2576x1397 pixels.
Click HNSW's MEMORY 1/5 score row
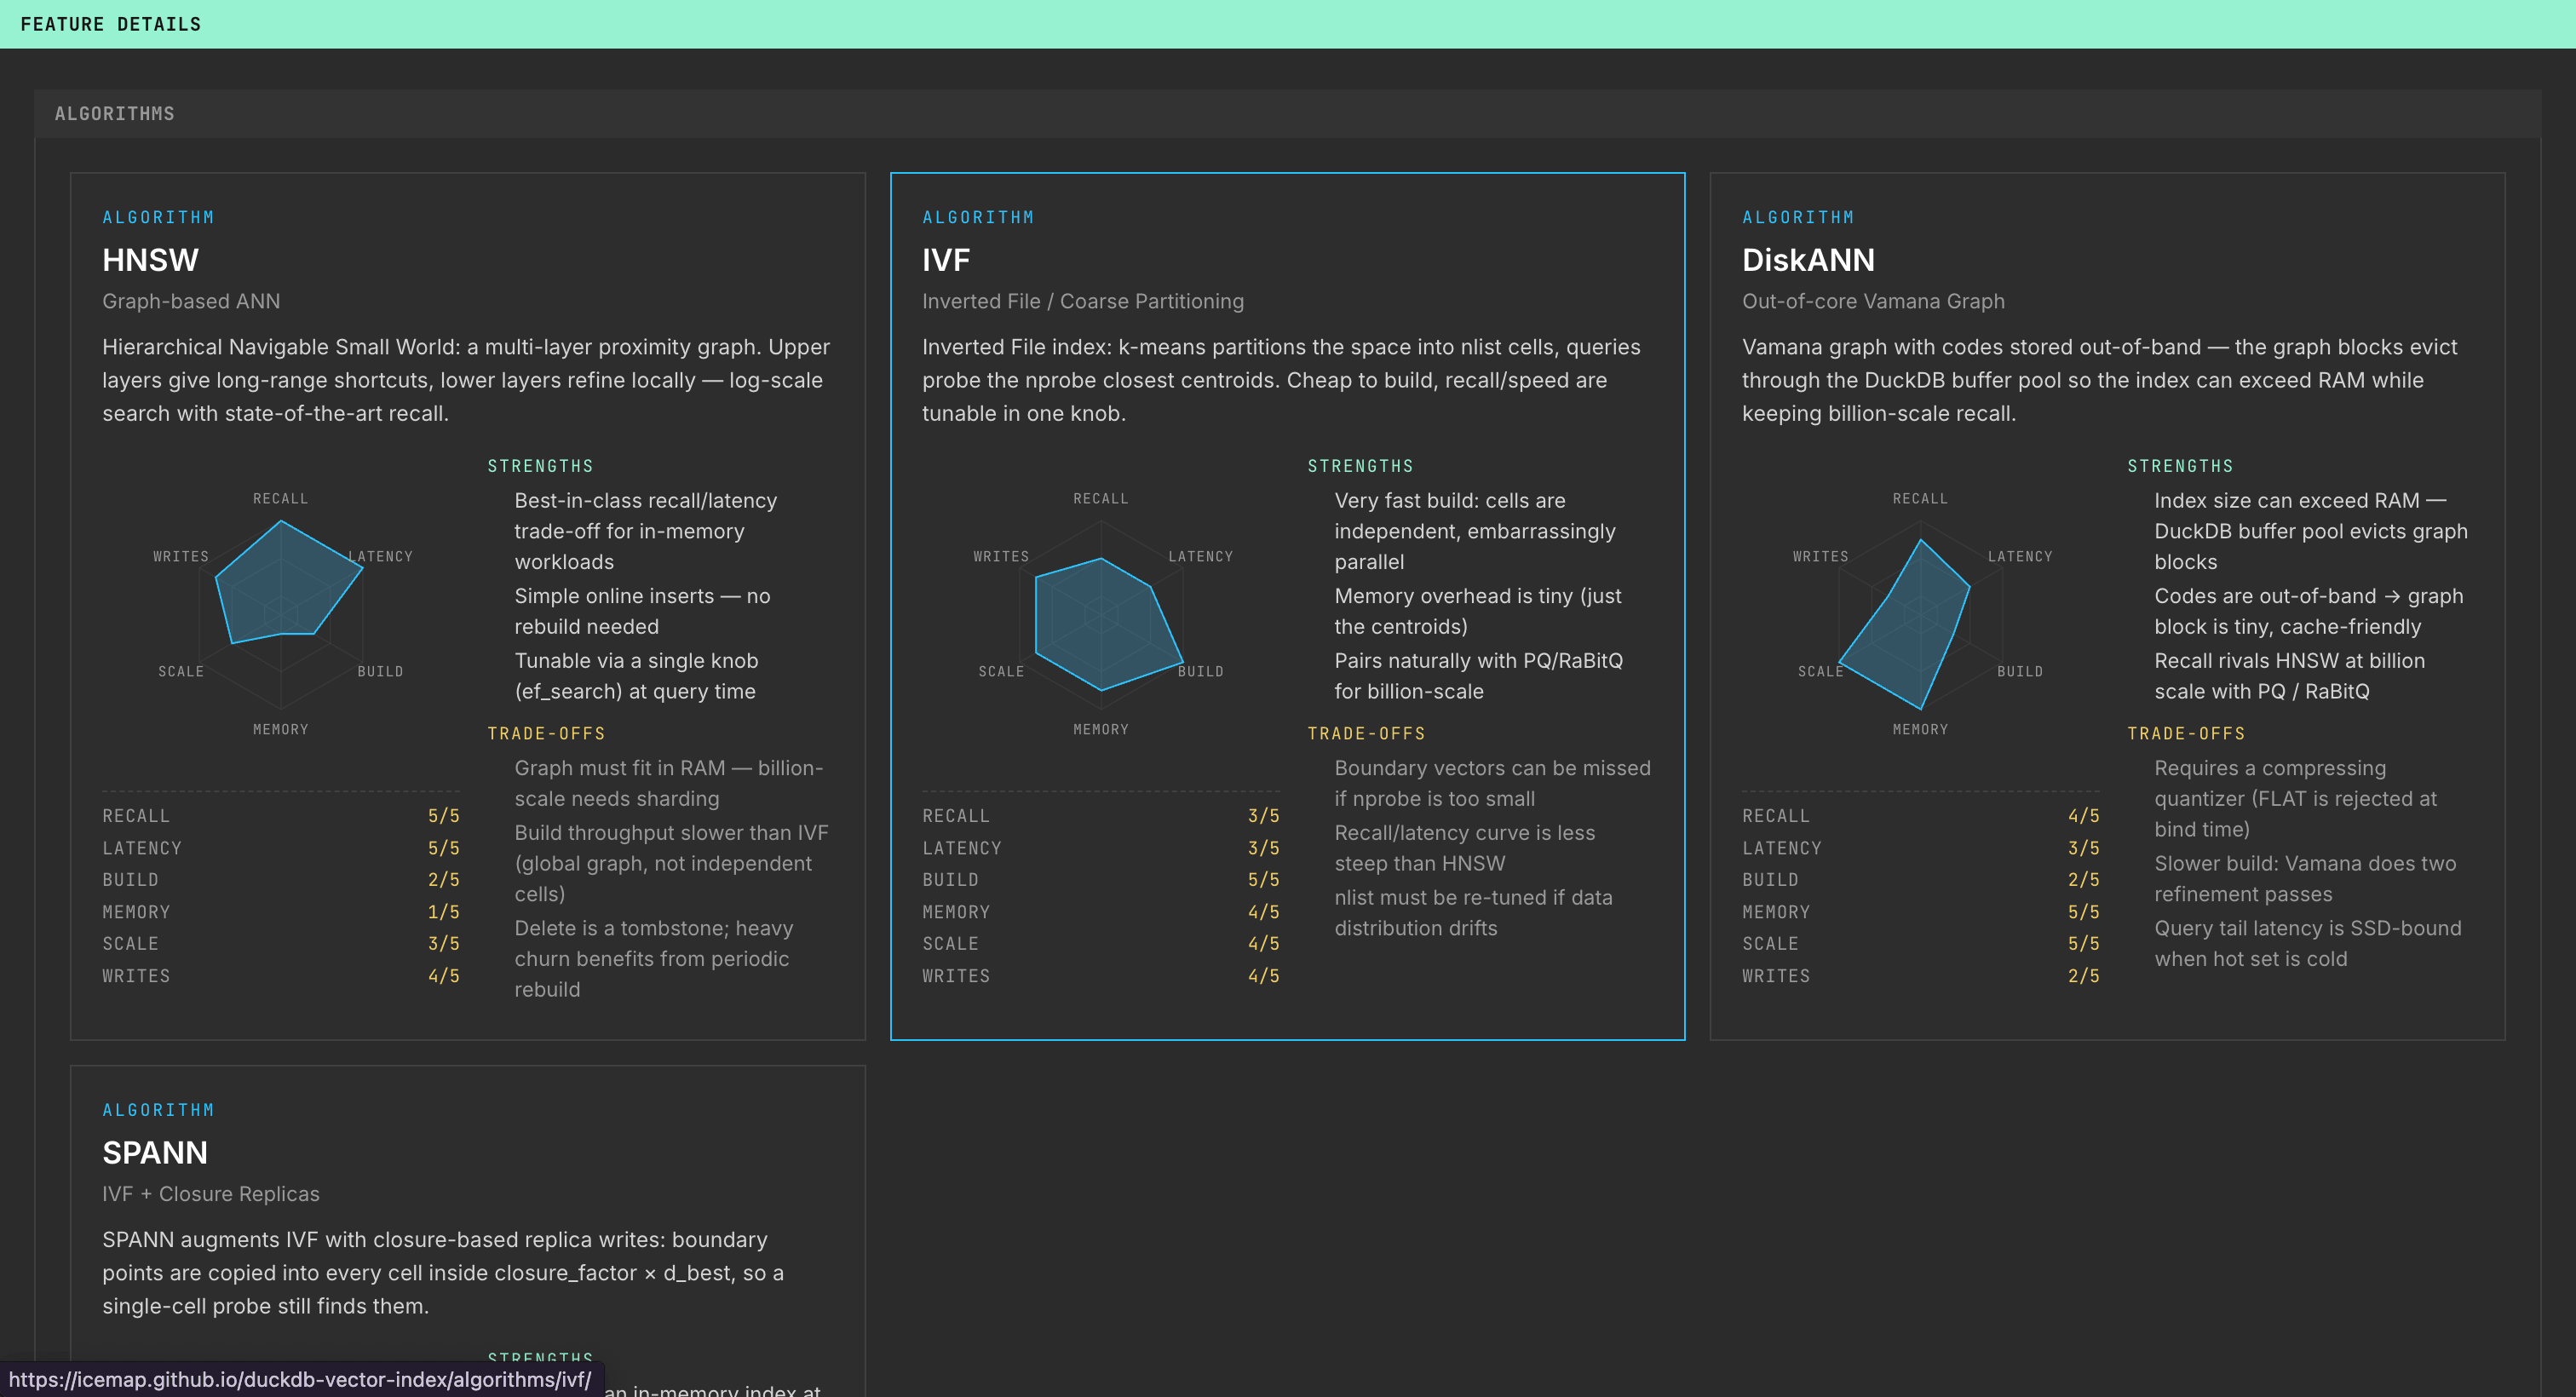click(280, 912)
